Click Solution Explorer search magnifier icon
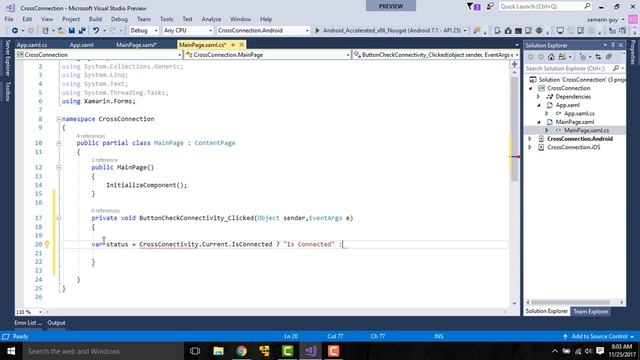640x360 pixels. click(616, 69)
